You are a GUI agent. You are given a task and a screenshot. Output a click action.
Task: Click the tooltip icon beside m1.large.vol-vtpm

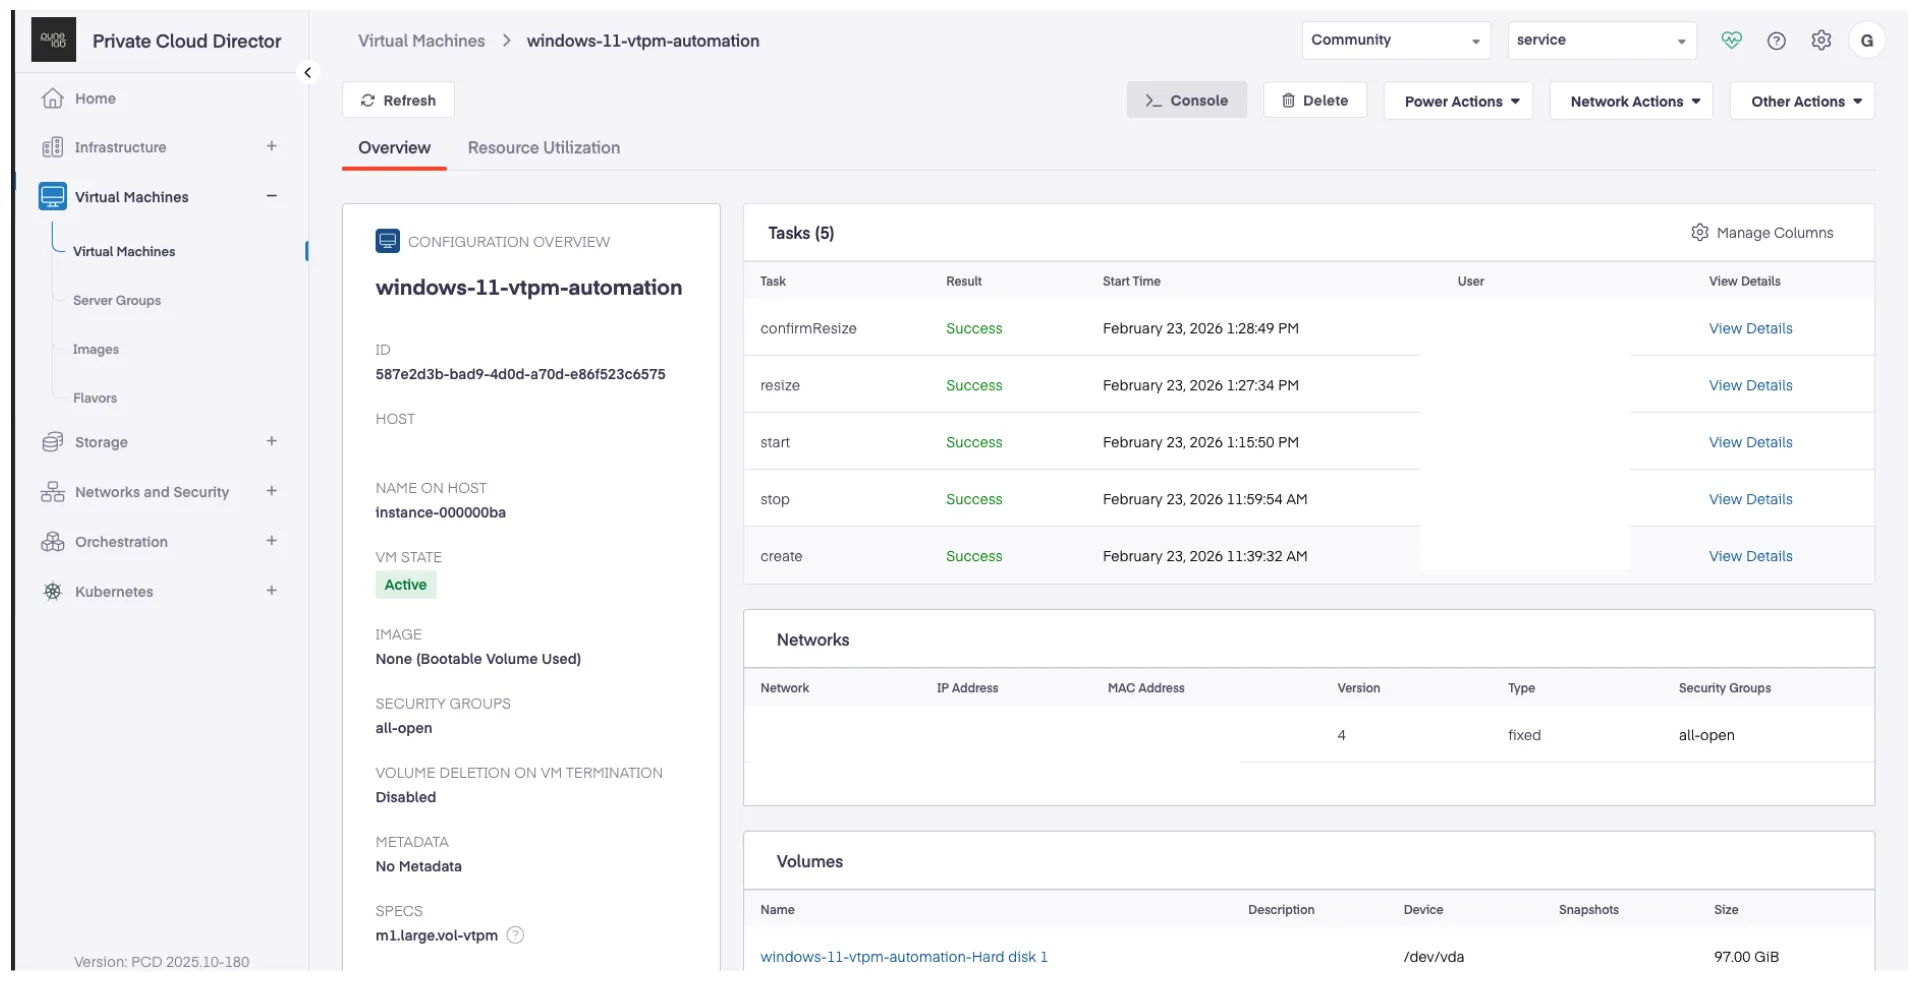click(x=515, y=935)
